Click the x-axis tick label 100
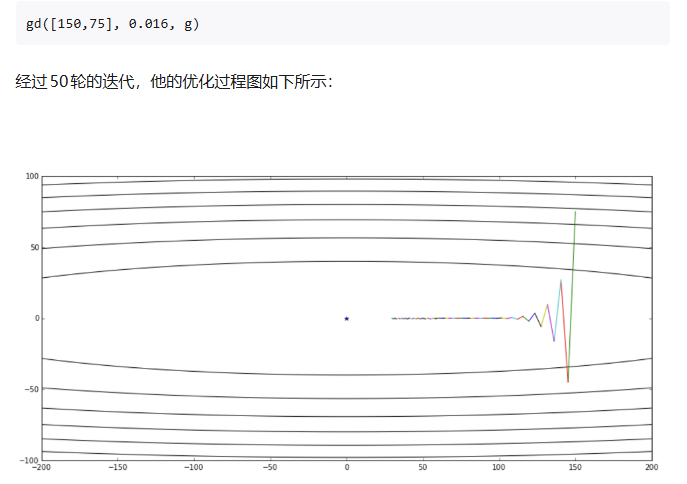 [499, 467]
